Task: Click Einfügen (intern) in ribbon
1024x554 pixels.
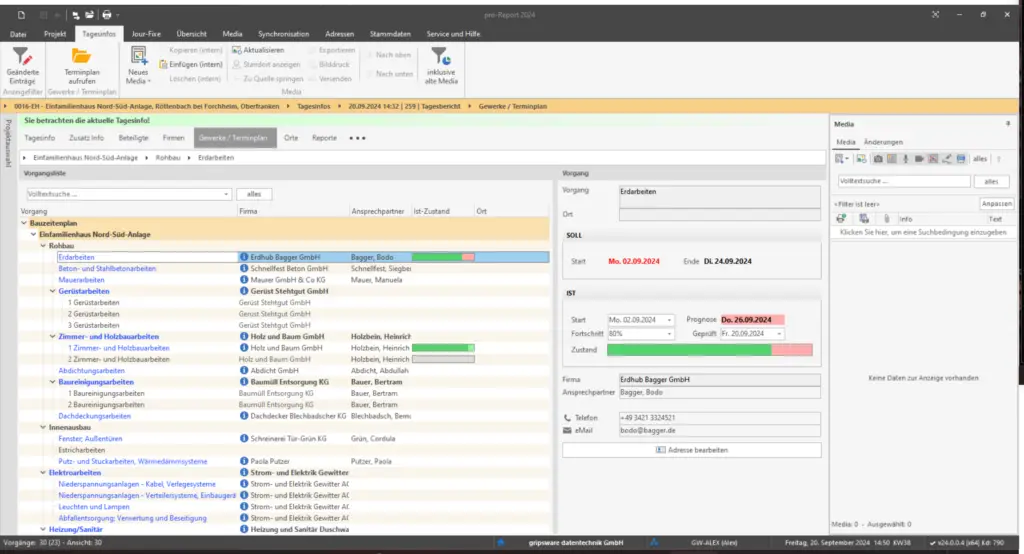Action: [191, 64]
